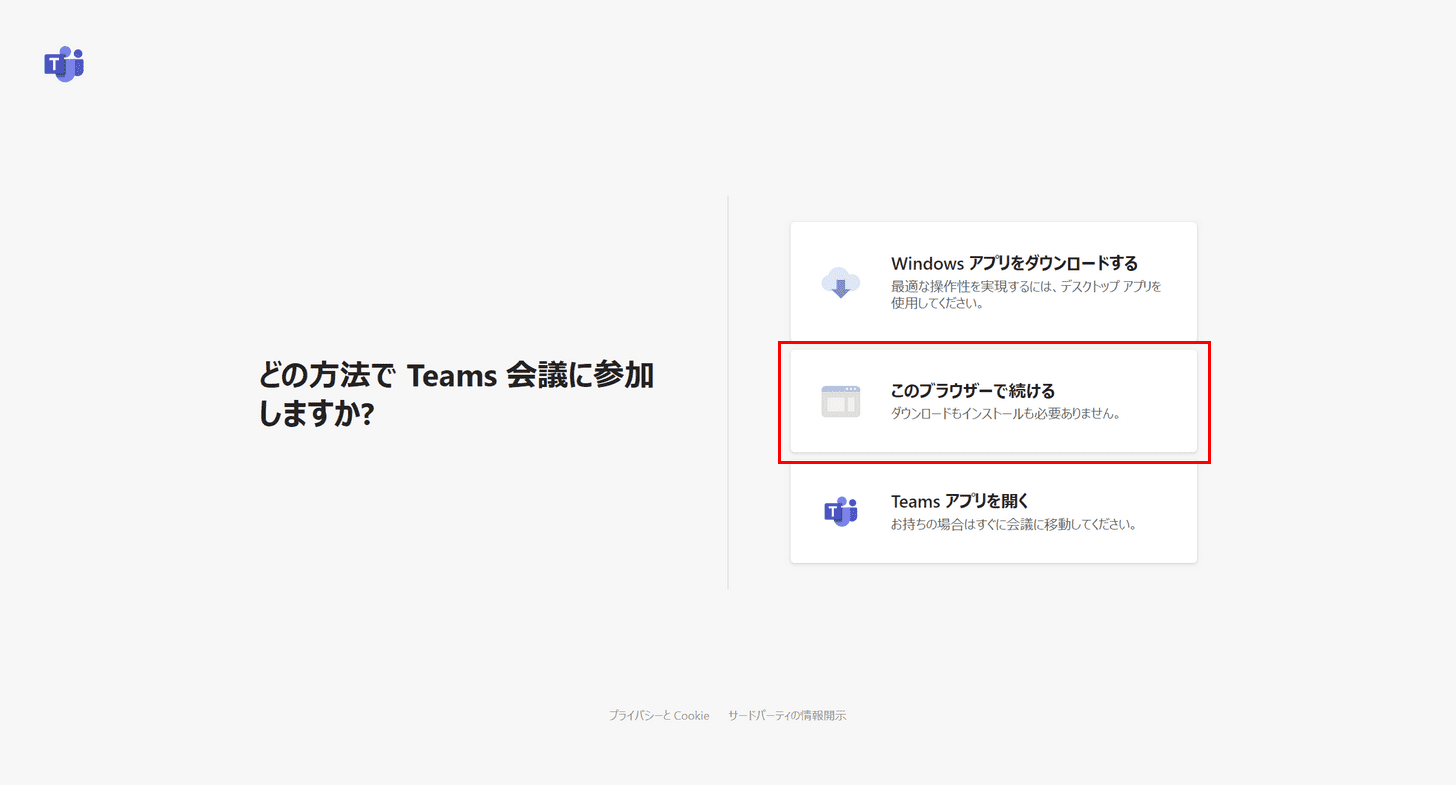Click text '最適な操作性を実現するには、デスクトップ アプリを'
This screenshot has height=785, width=1456.
[x=1026, y=286]
